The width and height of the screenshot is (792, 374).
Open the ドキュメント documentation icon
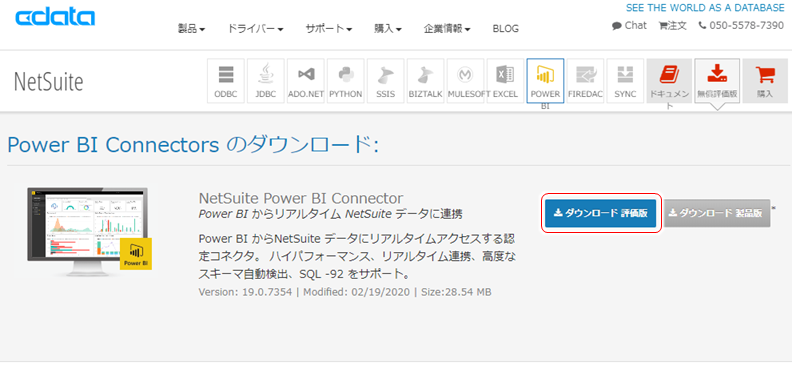pos(669,81)
